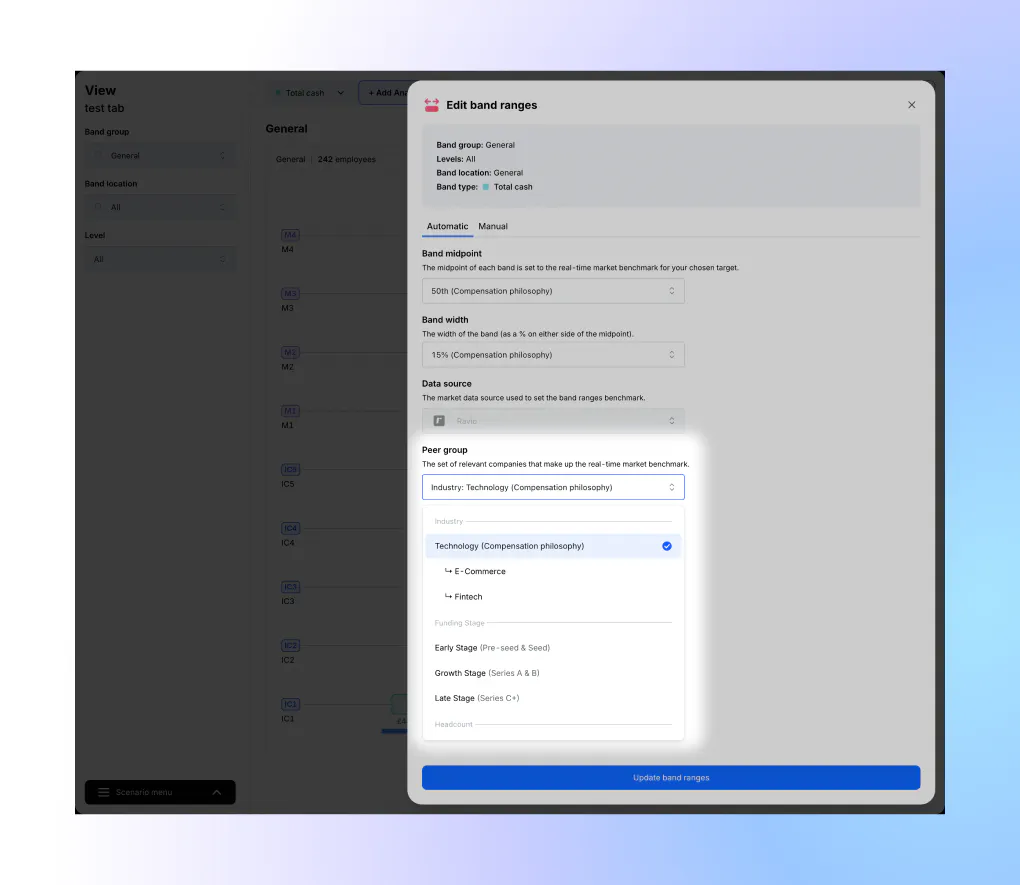
Task: Open the Band group General dropdown
Action: pos(160,156)
